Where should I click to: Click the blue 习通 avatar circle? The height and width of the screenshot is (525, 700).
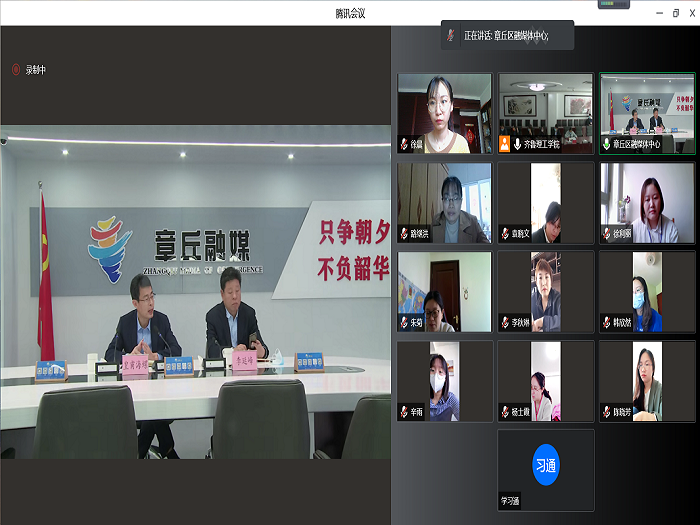pos(545,465)
